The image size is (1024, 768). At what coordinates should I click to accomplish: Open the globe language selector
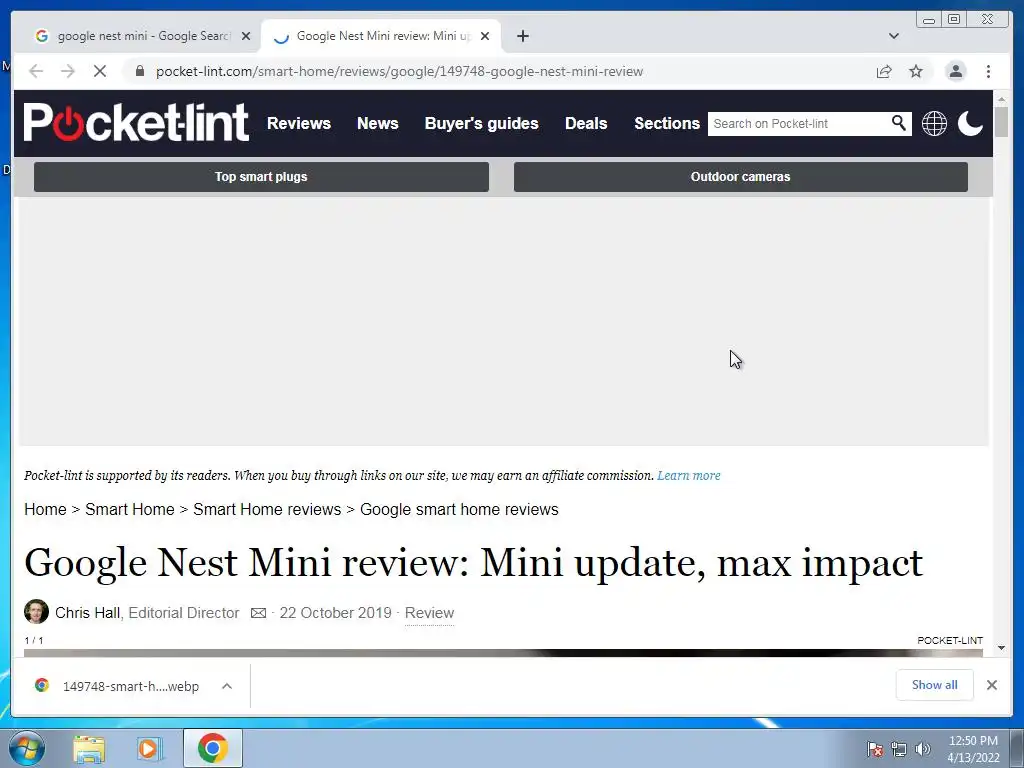pyautogui.click(x=934, y=123)
